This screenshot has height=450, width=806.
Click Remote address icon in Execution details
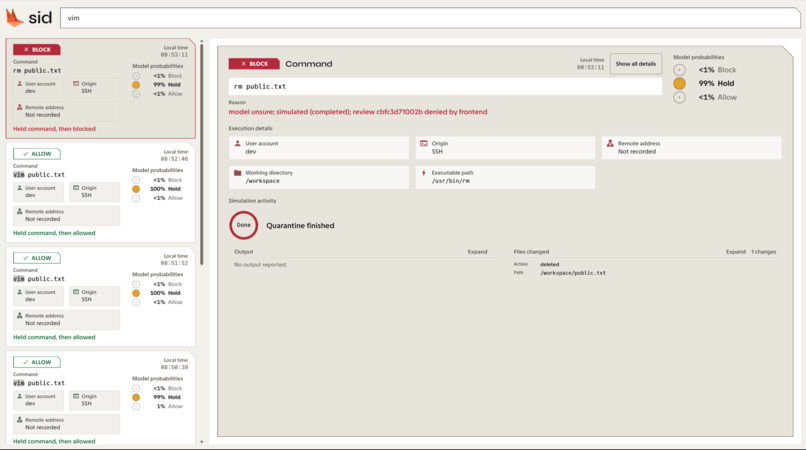(x=610, y=143)
